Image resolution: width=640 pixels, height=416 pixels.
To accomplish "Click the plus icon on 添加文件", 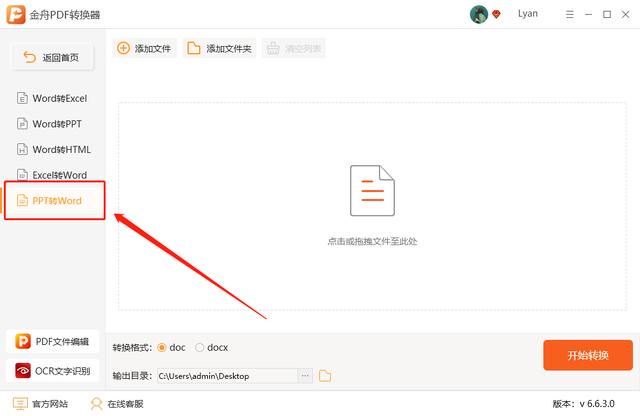I will 123,48.
